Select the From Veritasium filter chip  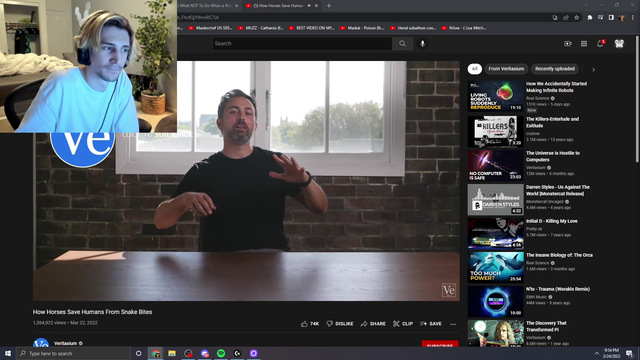506,69
